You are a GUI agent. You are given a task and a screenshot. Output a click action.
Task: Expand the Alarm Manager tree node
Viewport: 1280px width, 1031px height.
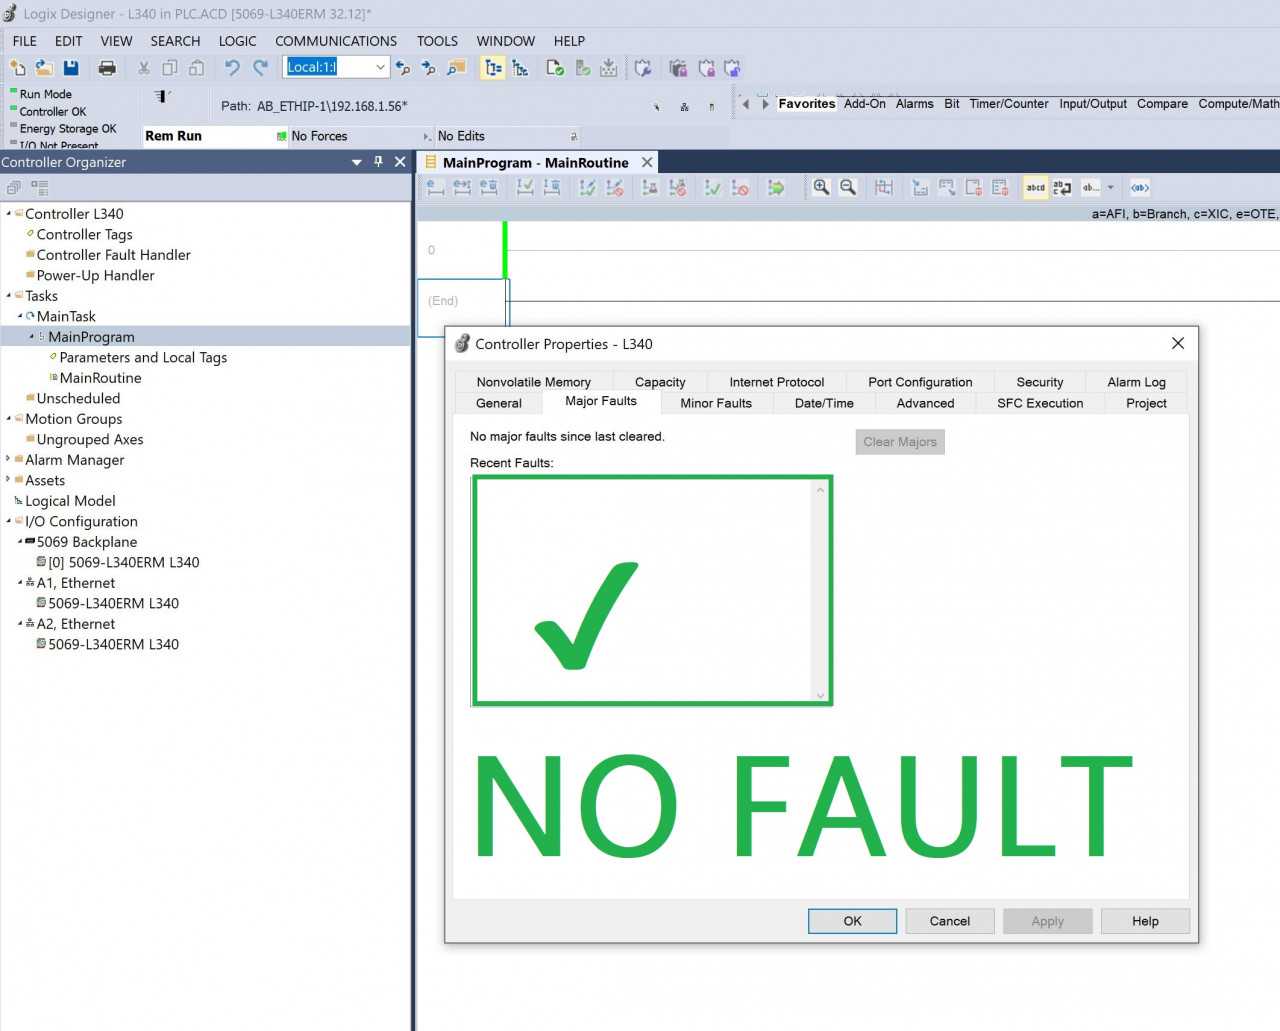(9, 460)
